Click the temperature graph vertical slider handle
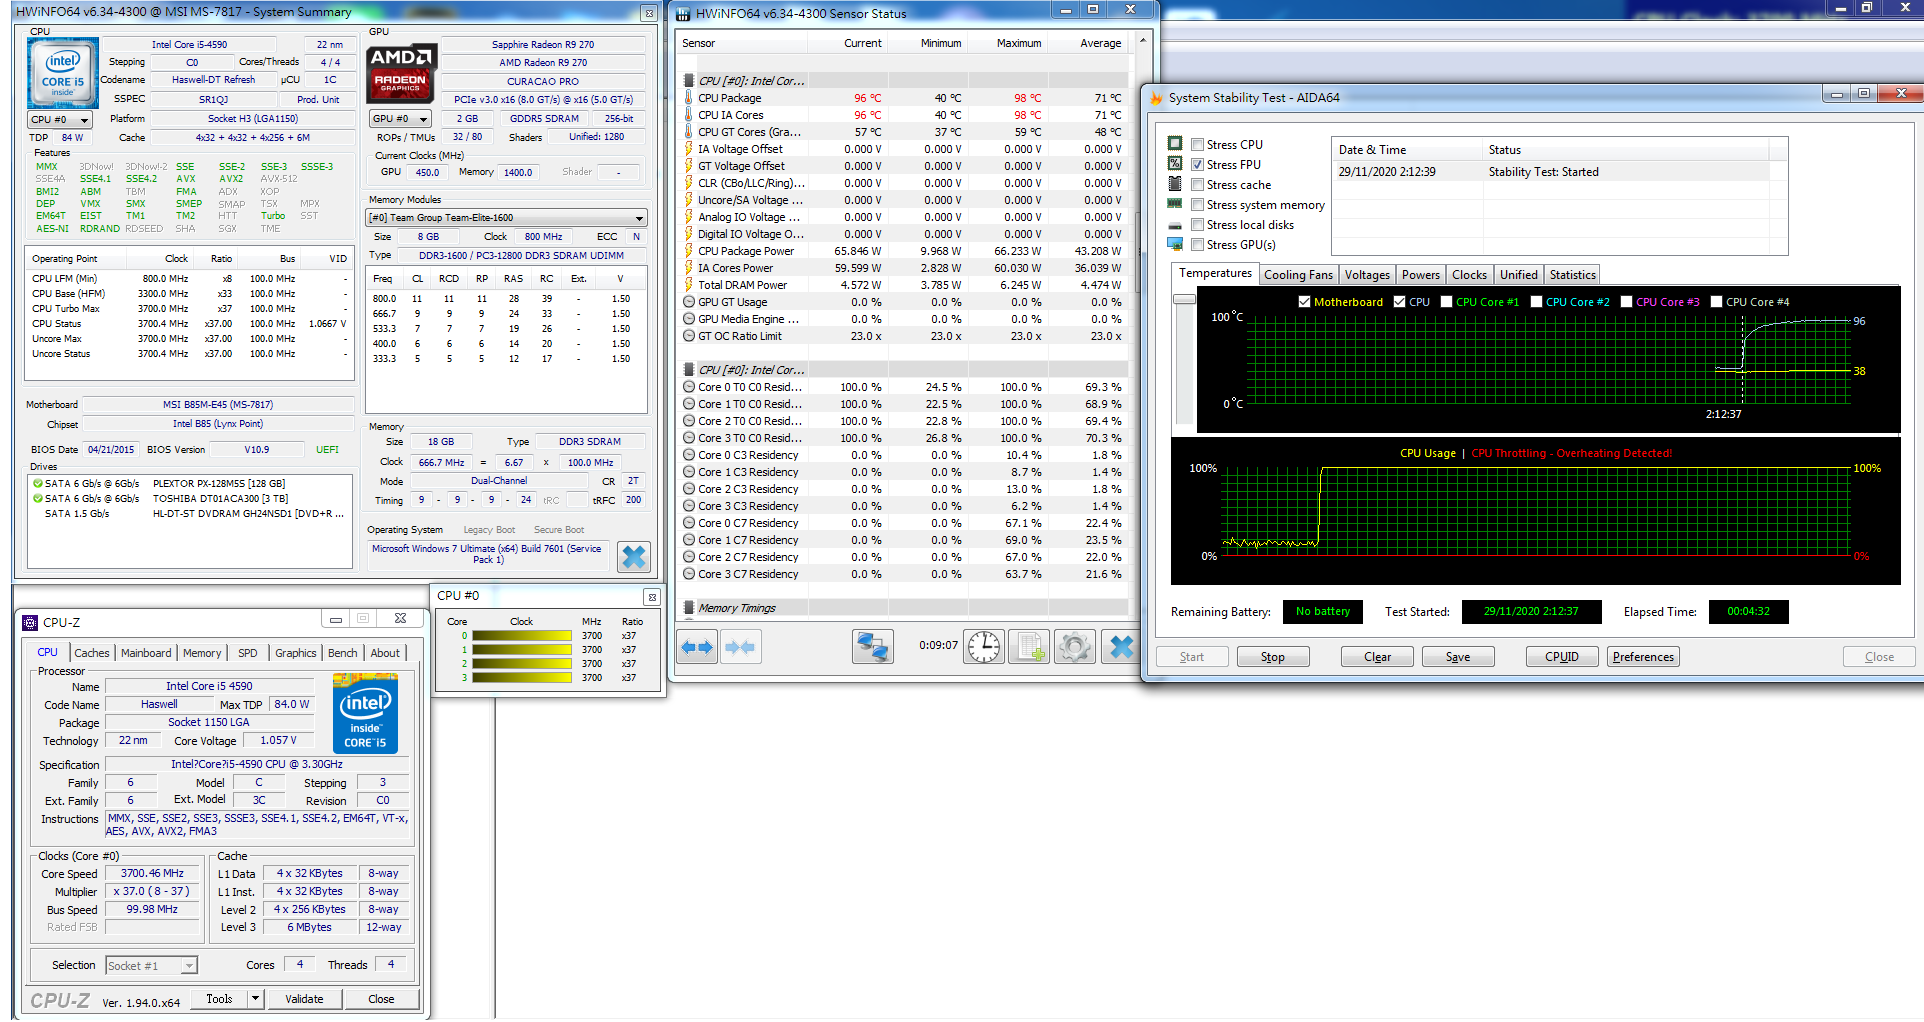This screenshot has height=1022, width=1924. click(x=1184, y=299)
